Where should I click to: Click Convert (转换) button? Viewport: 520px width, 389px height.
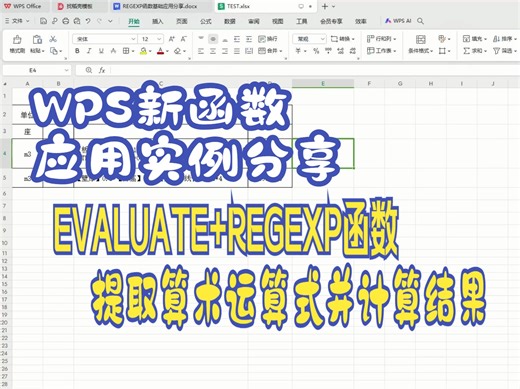pyautogui.click(x=343, y=39)
